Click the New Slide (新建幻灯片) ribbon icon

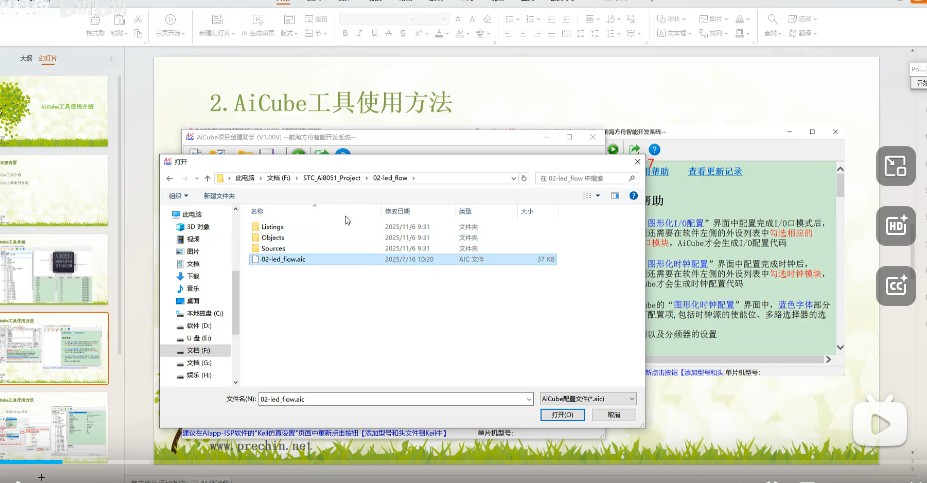point(217,26)
